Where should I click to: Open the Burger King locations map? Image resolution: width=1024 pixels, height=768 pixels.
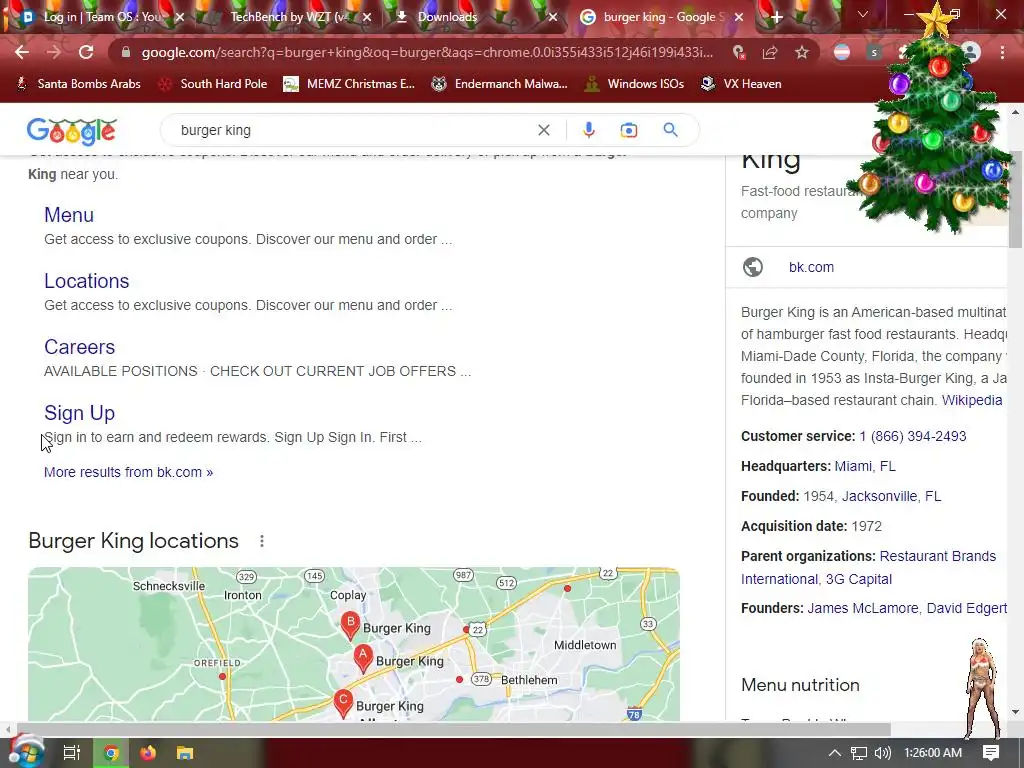354,644
